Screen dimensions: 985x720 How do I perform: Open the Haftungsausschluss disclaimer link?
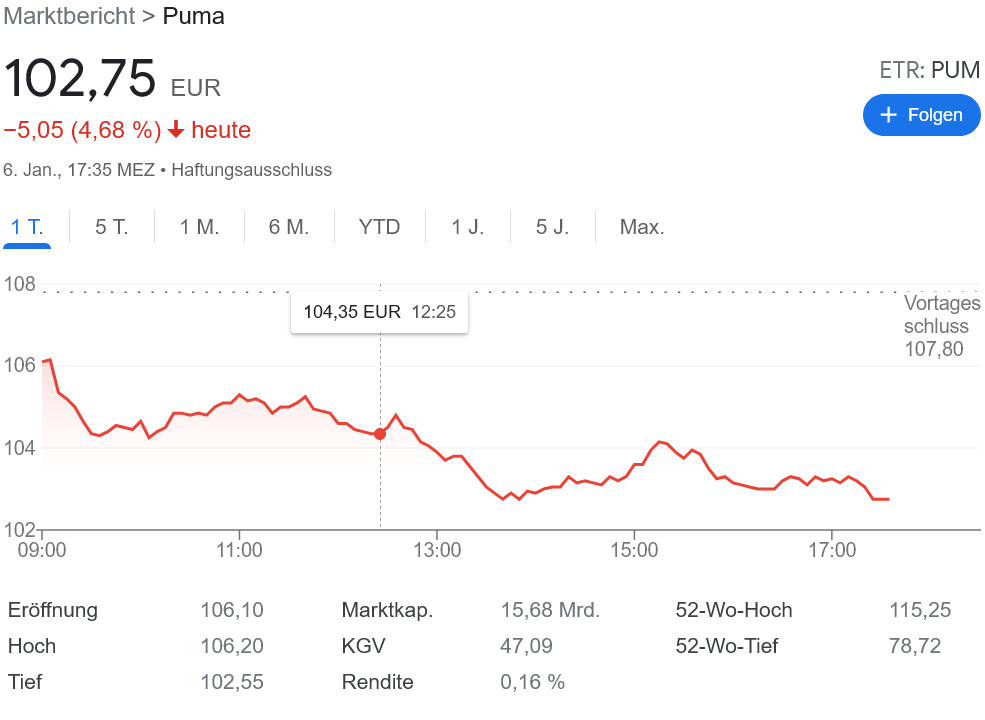point(252,170)
